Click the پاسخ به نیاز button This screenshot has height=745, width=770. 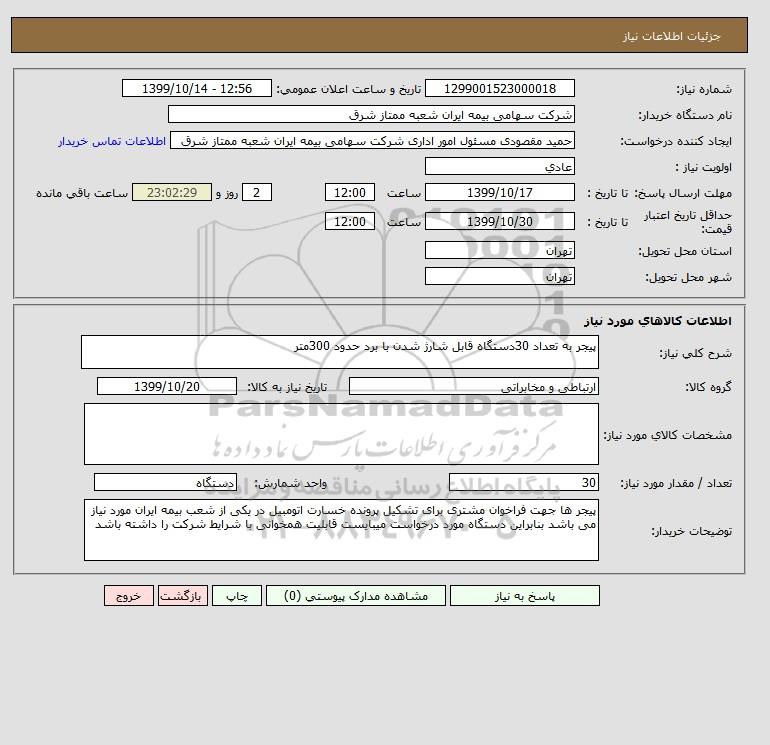(x=524, y=596)
